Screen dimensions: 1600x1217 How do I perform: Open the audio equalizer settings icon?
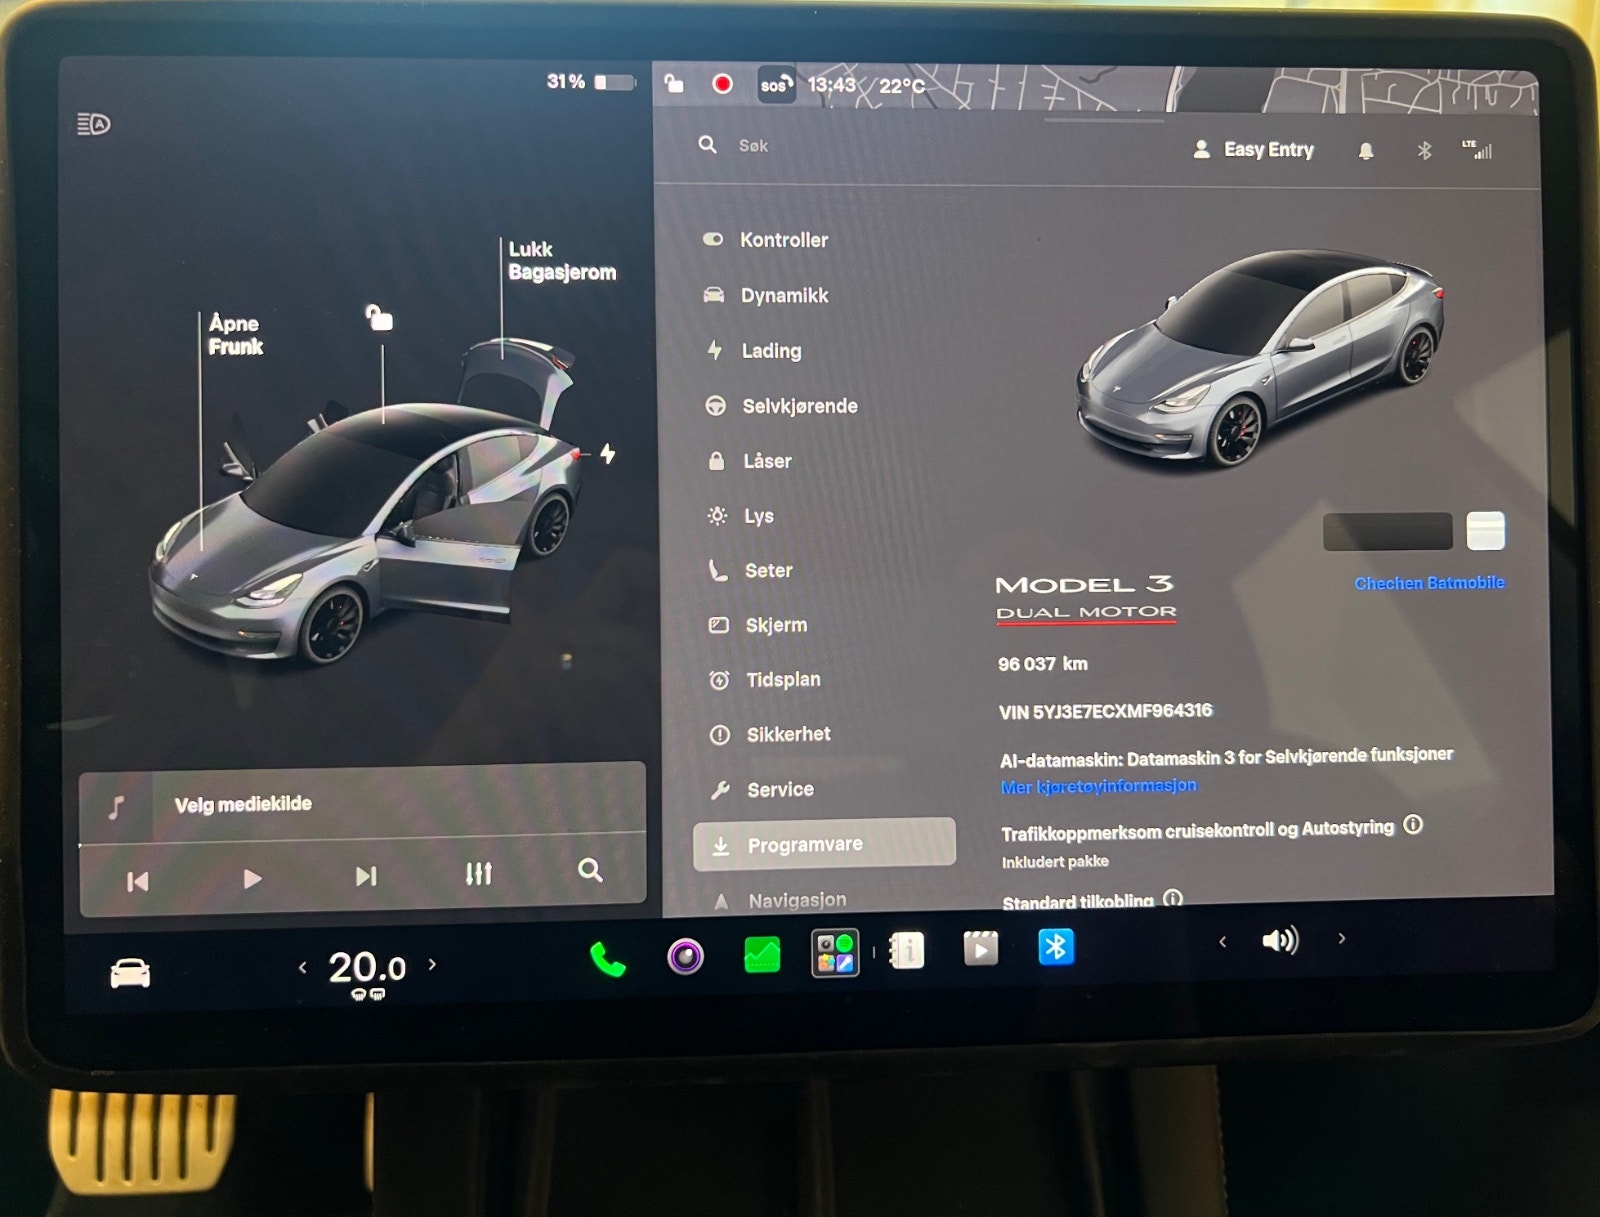tap(479, 874)
